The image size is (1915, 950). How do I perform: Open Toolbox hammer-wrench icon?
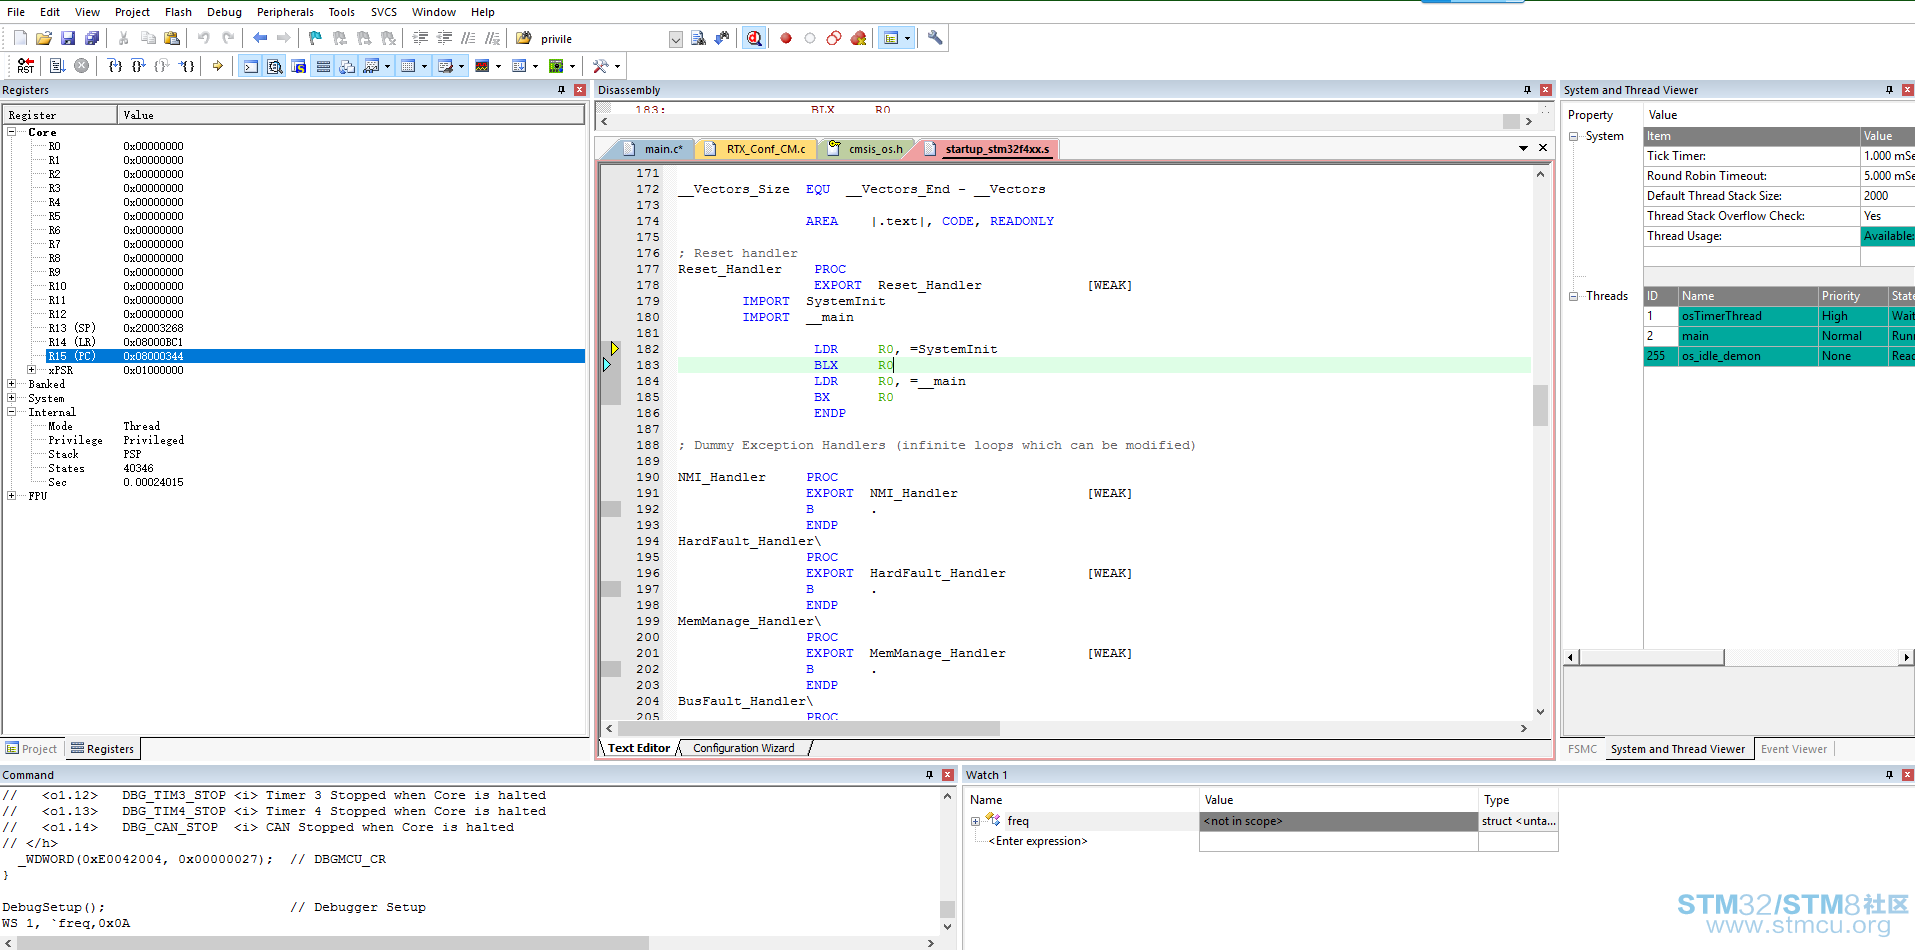tap(600, 66)
